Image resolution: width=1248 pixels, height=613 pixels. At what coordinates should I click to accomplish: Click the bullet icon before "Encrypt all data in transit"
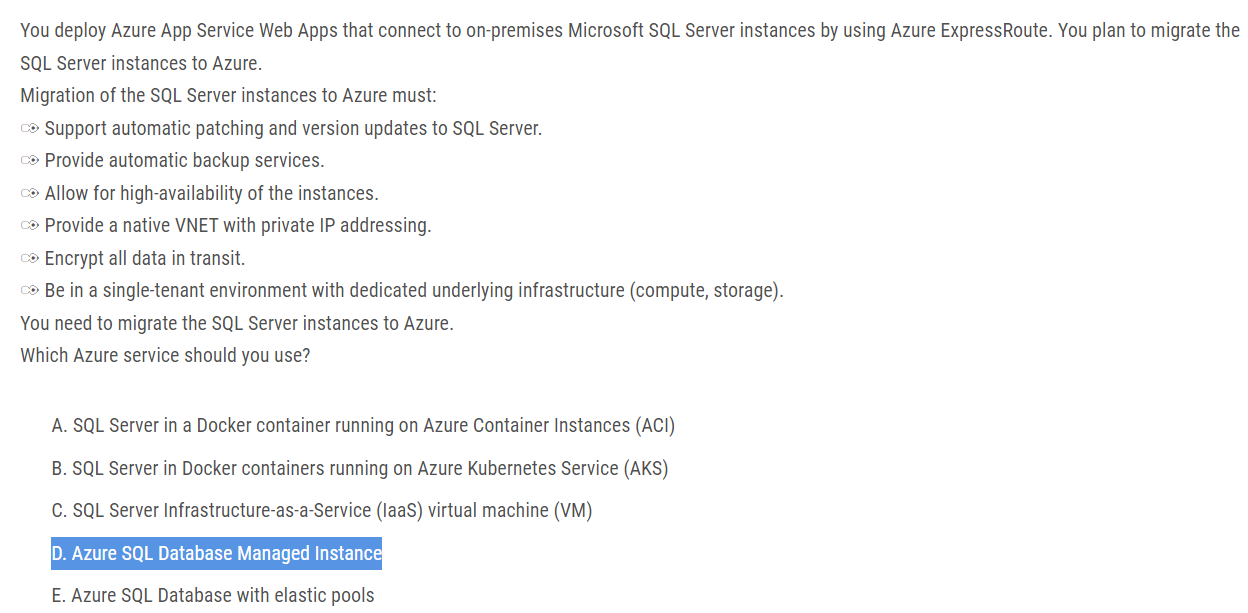[29, 259]
